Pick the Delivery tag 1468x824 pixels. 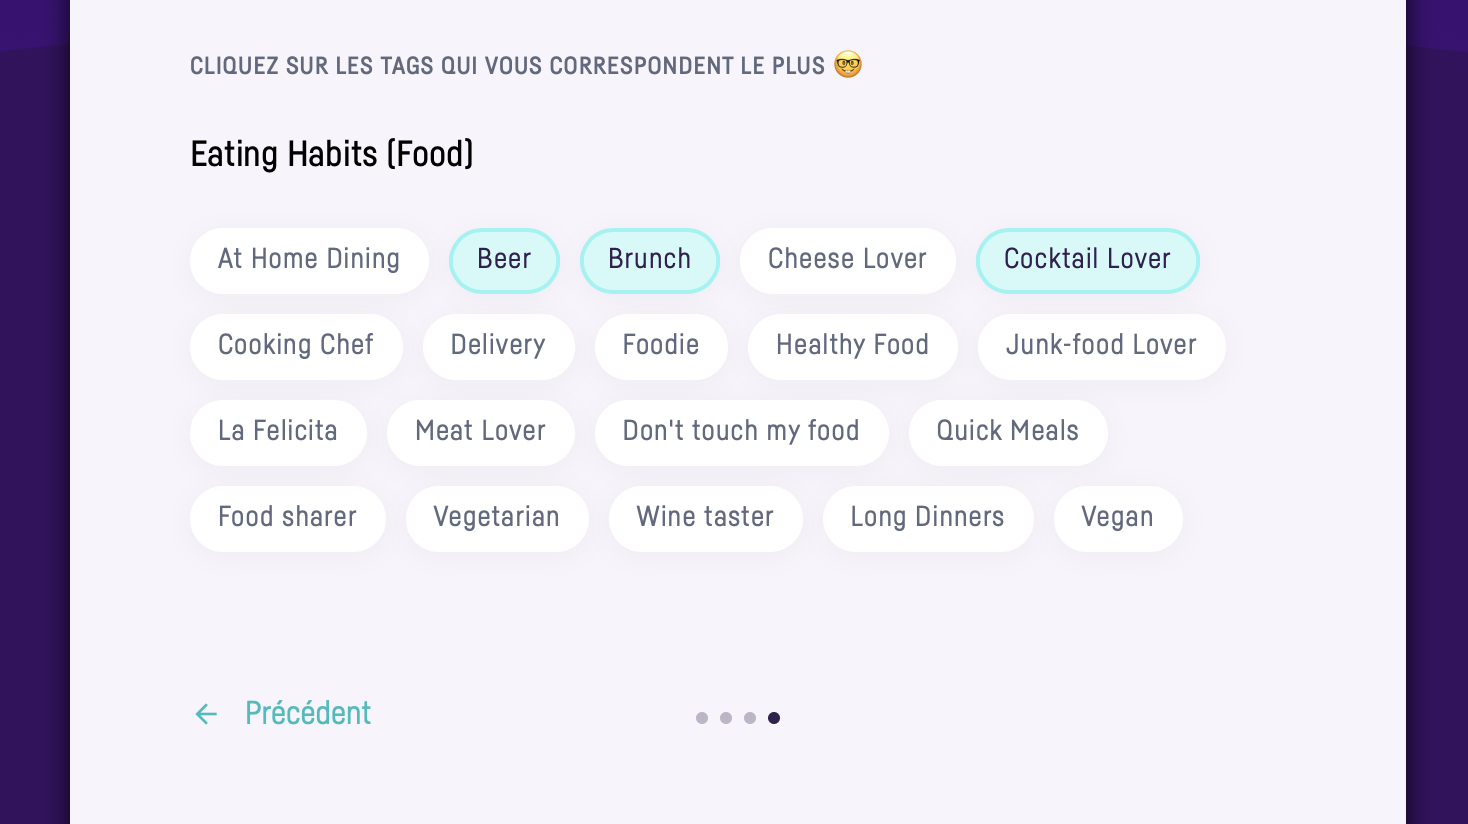pyautogui.click(x=498, y=346)
